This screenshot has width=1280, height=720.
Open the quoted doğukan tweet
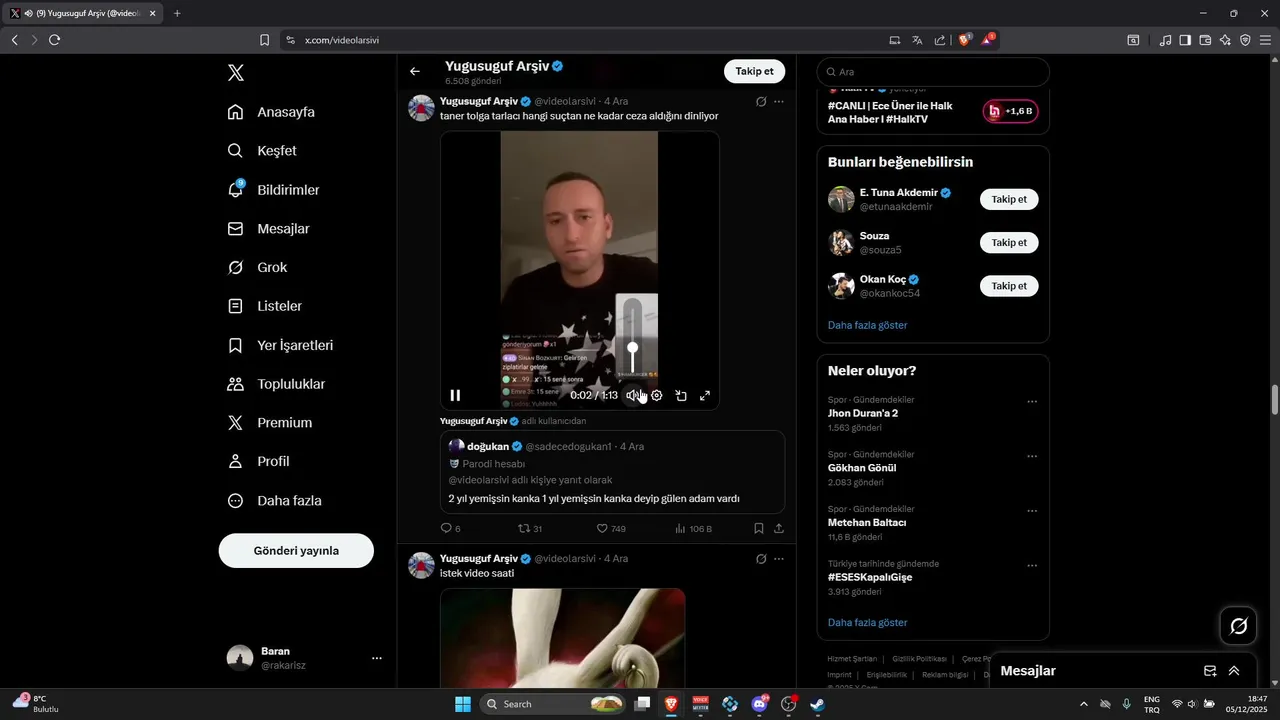(x=612, y=472)
